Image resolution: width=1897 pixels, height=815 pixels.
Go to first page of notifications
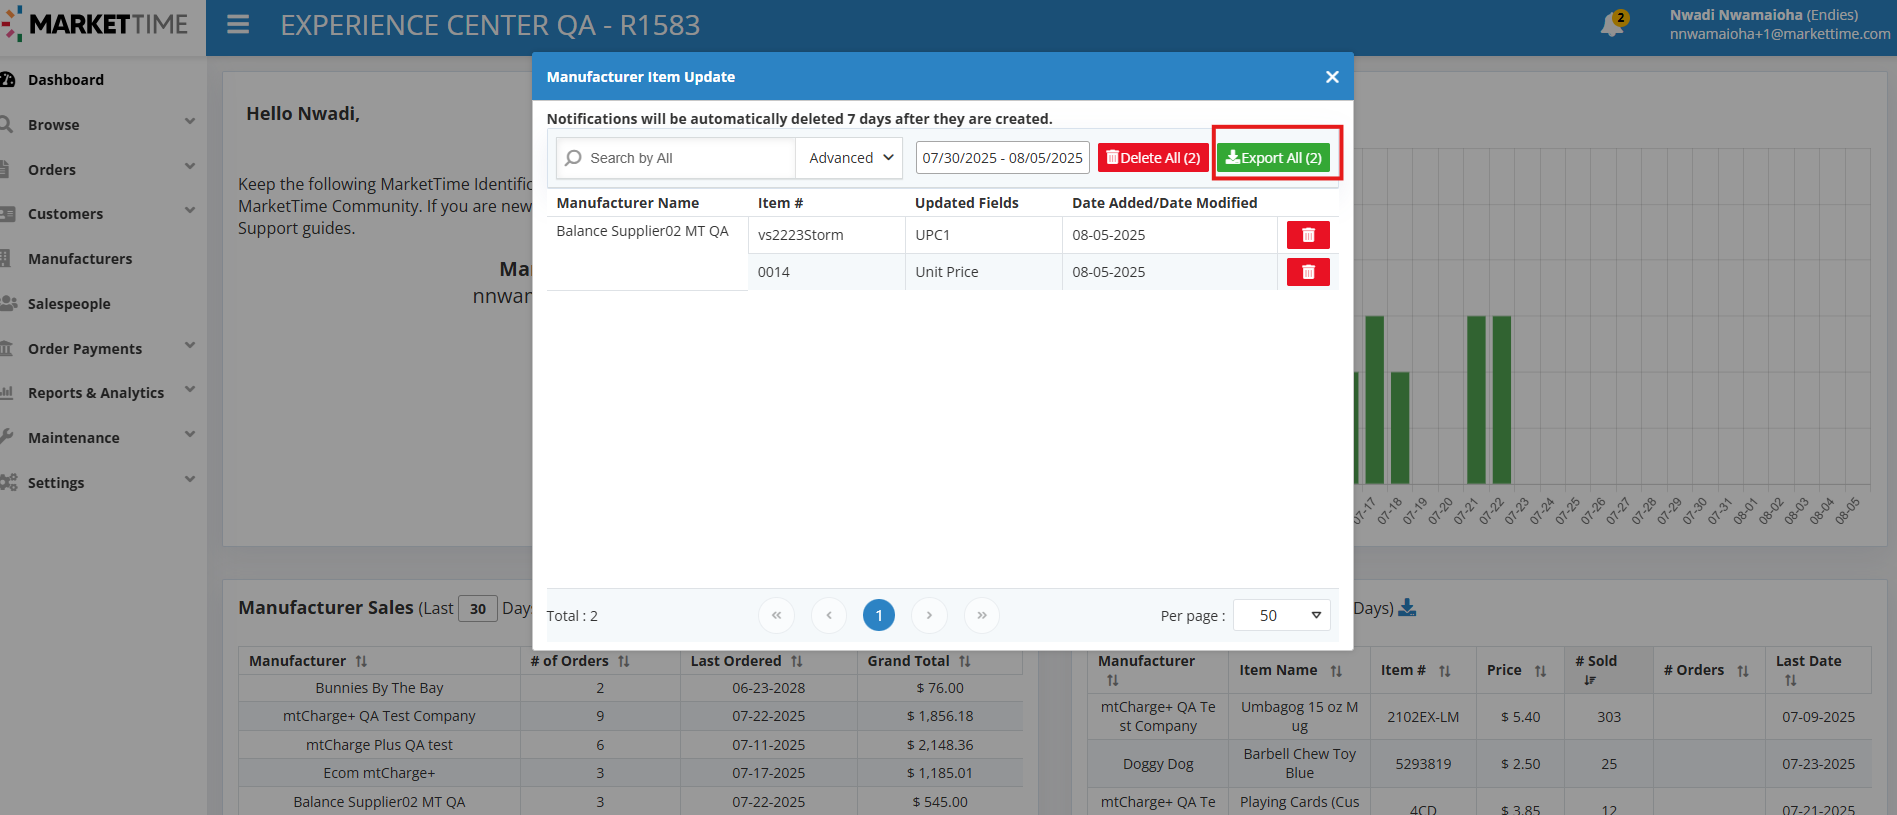tap(776, 615)
